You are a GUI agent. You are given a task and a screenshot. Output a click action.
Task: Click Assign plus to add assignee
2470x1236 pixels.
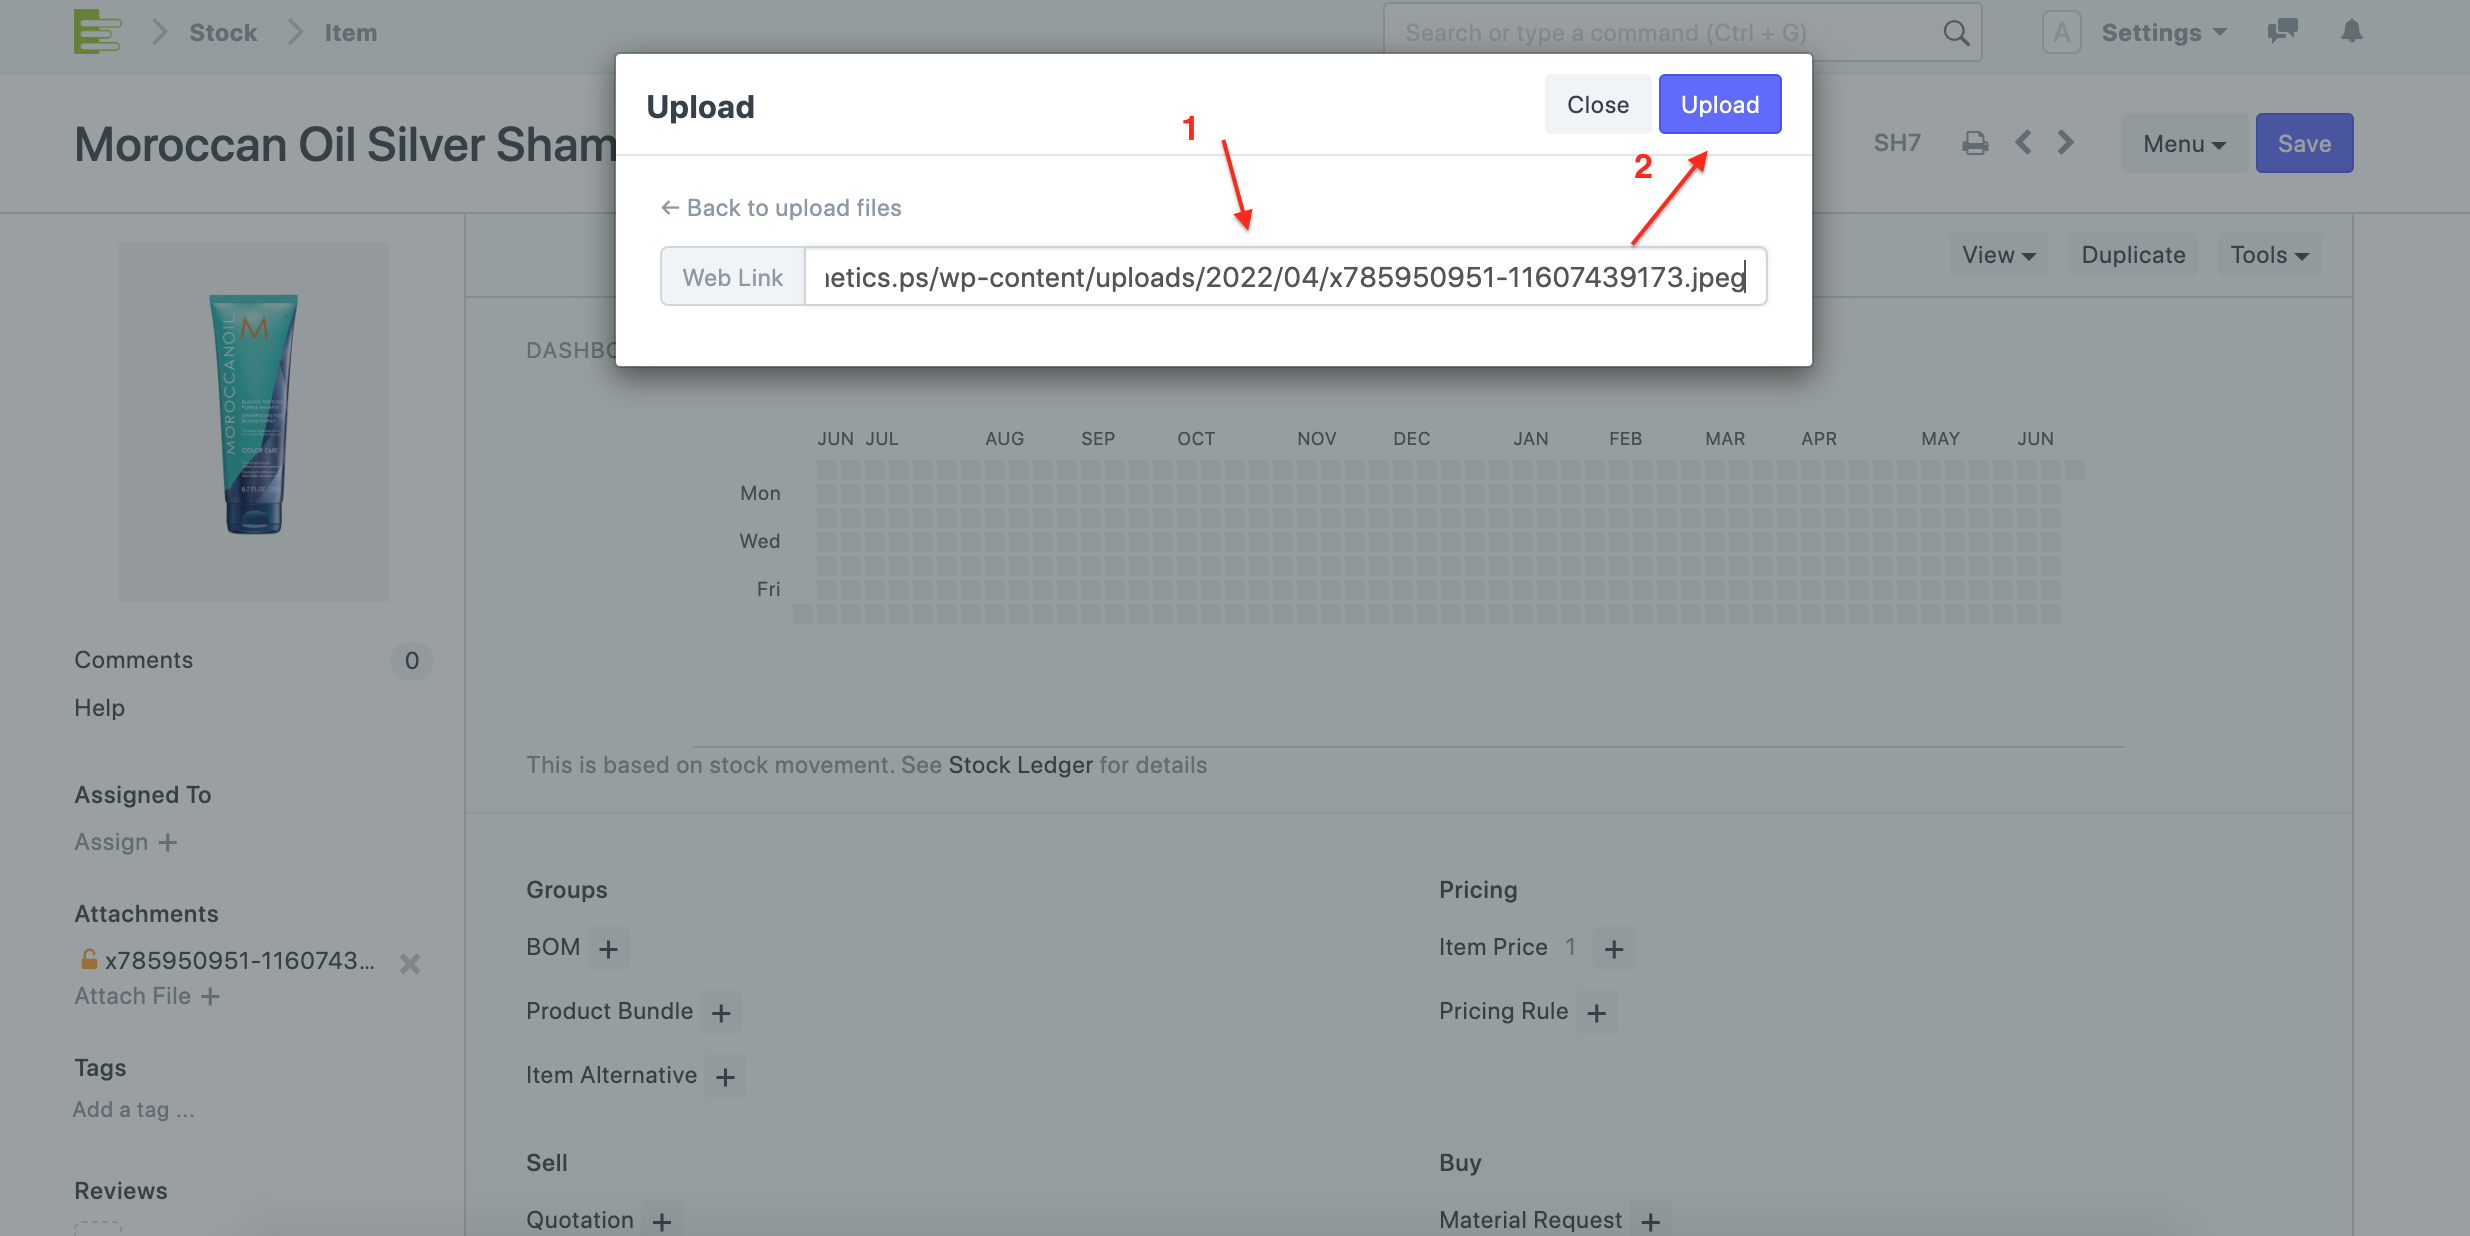coord(126,842)
